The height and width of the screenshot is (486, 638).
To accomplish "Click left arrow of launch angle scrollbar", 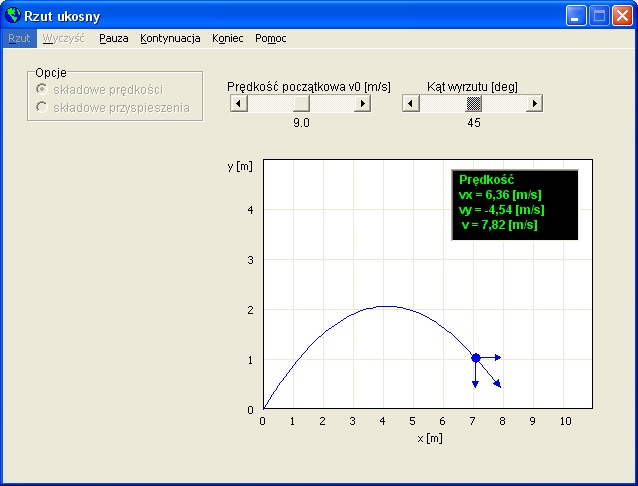I will (x=410, y=103).
